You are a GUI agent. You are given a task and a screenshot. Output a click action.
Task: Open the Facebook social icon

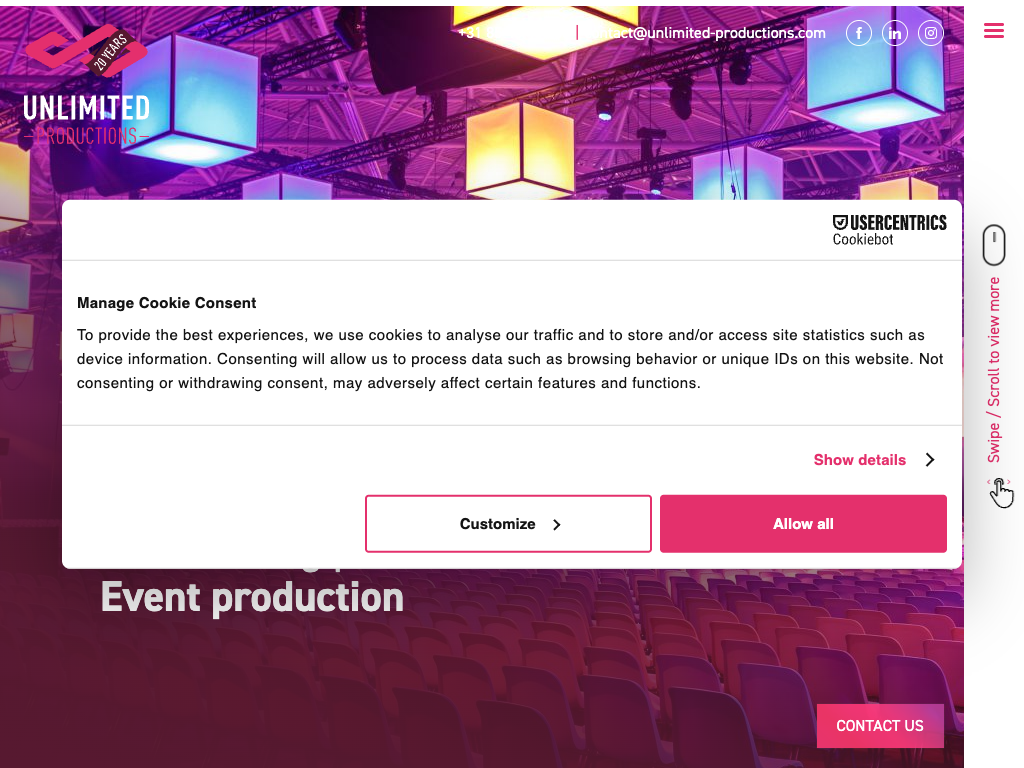[x=859, y=33]
